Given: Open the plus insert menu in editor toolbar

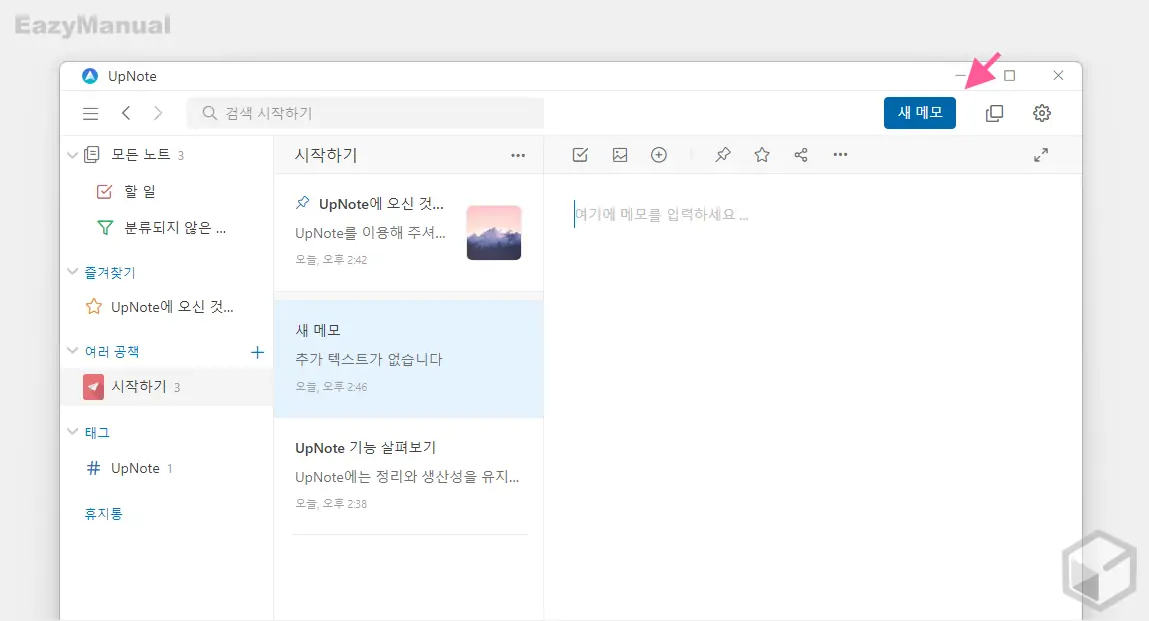Looking at the screenshot, I should 659,155.
